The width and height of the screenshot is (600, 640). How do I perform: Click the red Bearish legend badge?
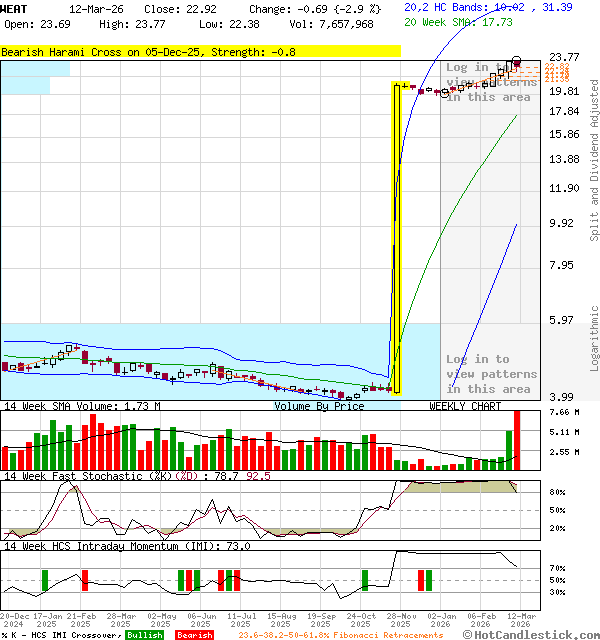[194, 635]
